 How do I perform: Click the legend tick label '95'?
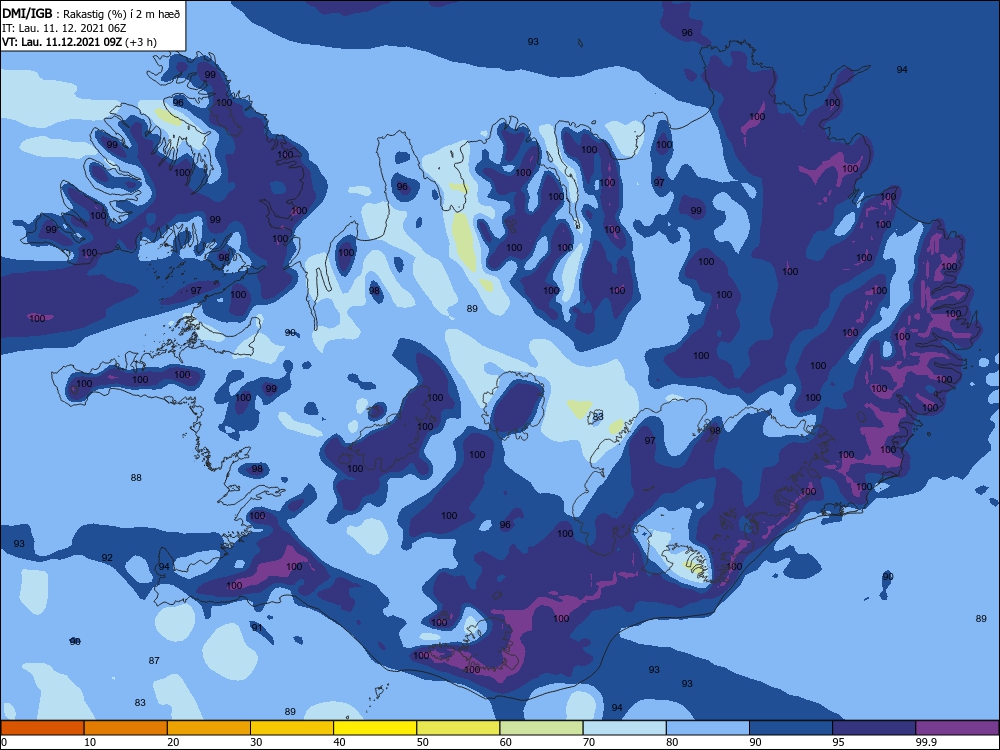tap(838, 742)
